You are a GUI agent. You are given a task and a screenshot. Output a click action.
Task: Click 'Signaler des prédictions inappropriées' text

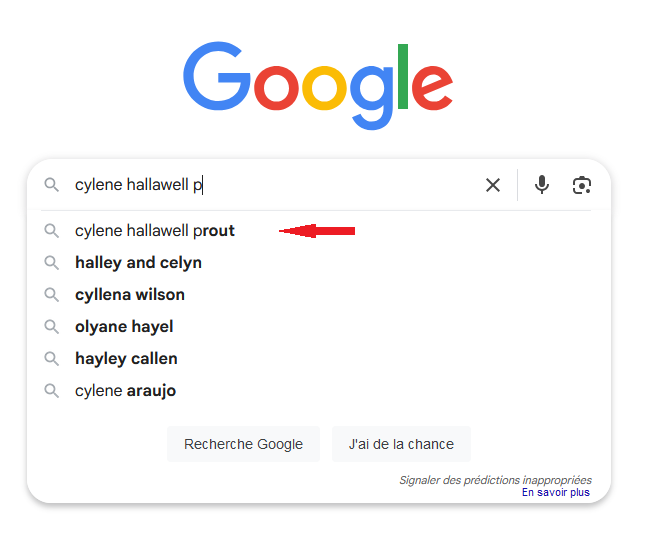coord(495,480)
